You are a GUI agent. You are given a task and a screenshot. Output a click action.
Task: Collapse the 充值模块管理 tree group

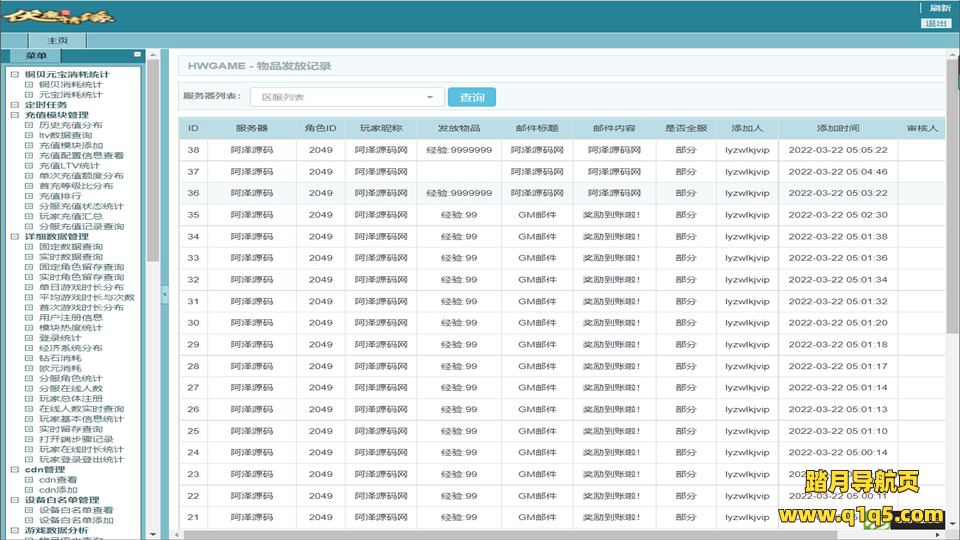coord(14,115)
